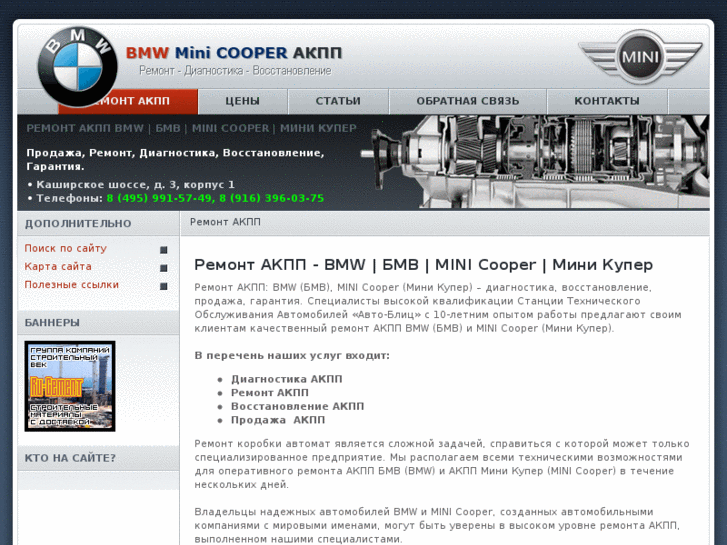Open the ЦЕНЫ menu tab

click(x=242, y=101)
